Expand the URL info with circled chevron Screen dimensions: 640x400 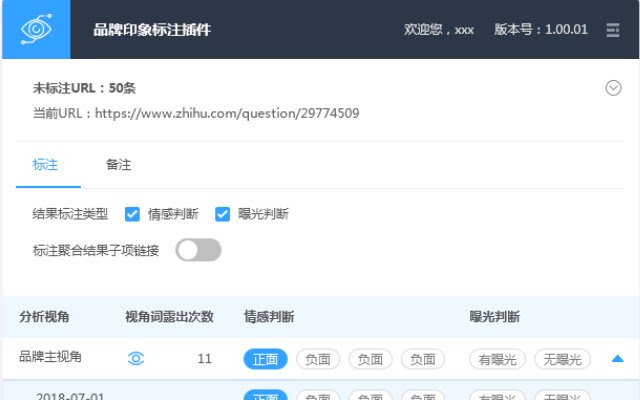[613, 88]
